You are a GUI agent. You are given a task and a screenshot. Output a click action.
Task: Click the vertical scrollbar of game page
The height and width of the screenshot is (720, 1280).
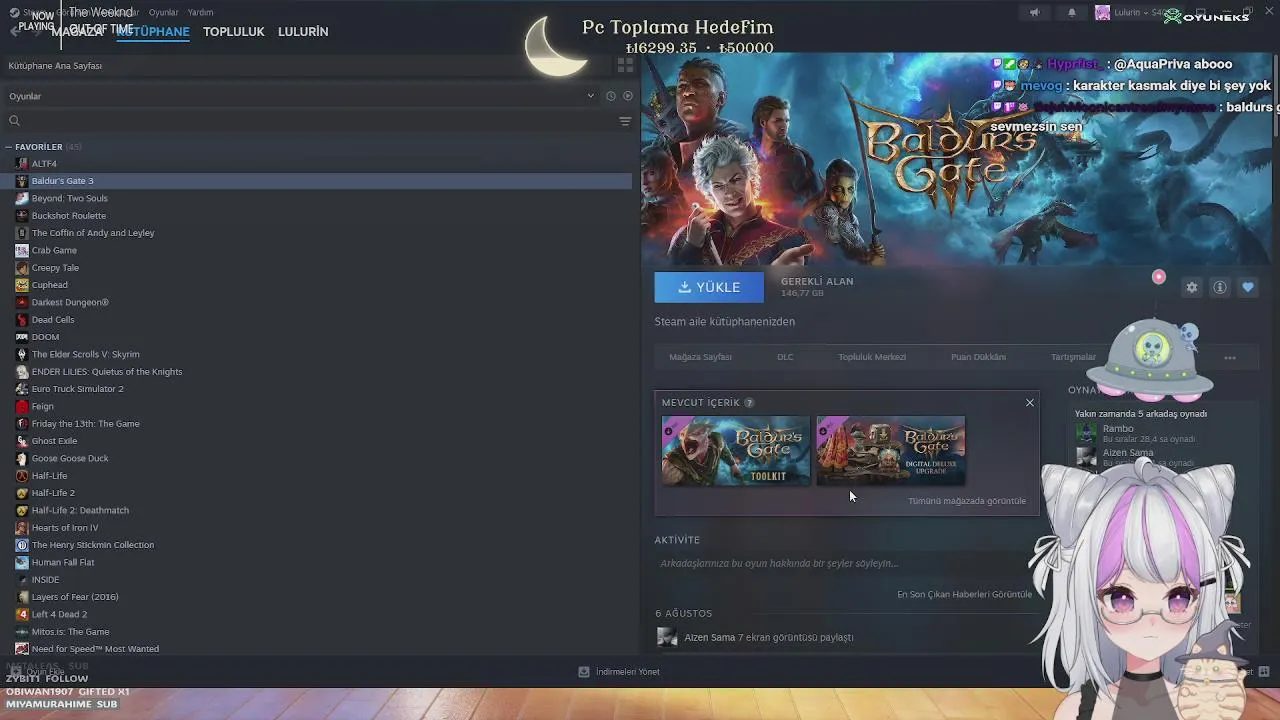coord(1275,95)
